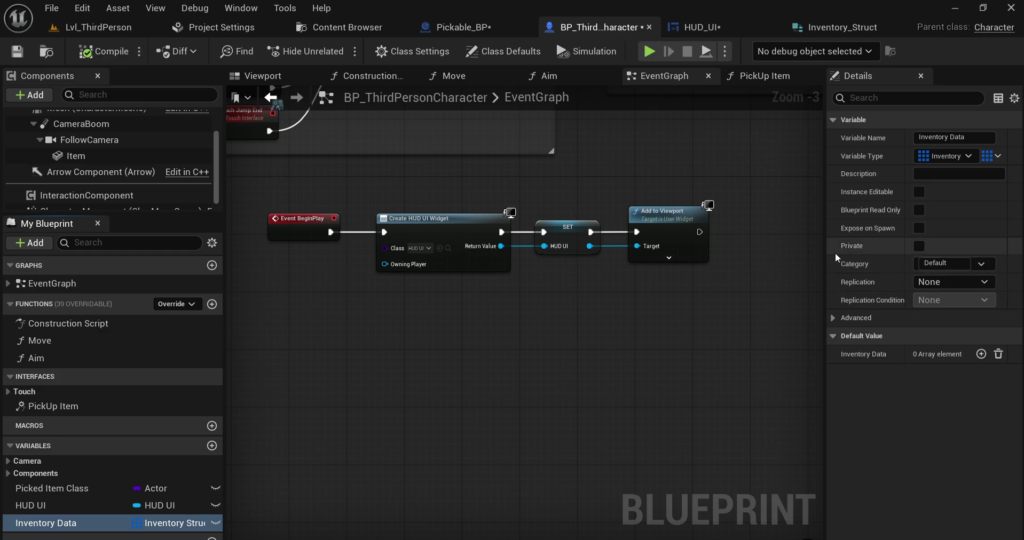The width and height of the screenshot is (1024, 540).
Task: Expand the Camera variables category
Action: tap(8, 461)
